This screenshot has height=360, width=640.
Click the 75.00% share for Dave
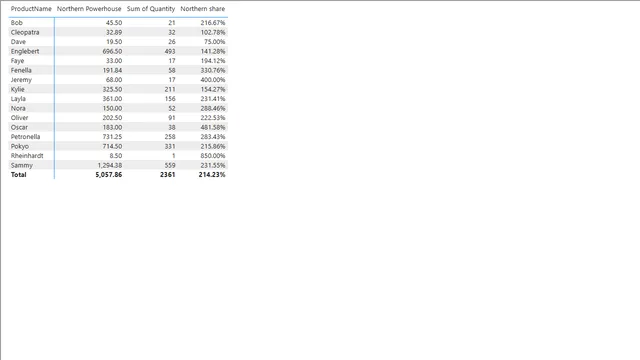pos(214,42)
